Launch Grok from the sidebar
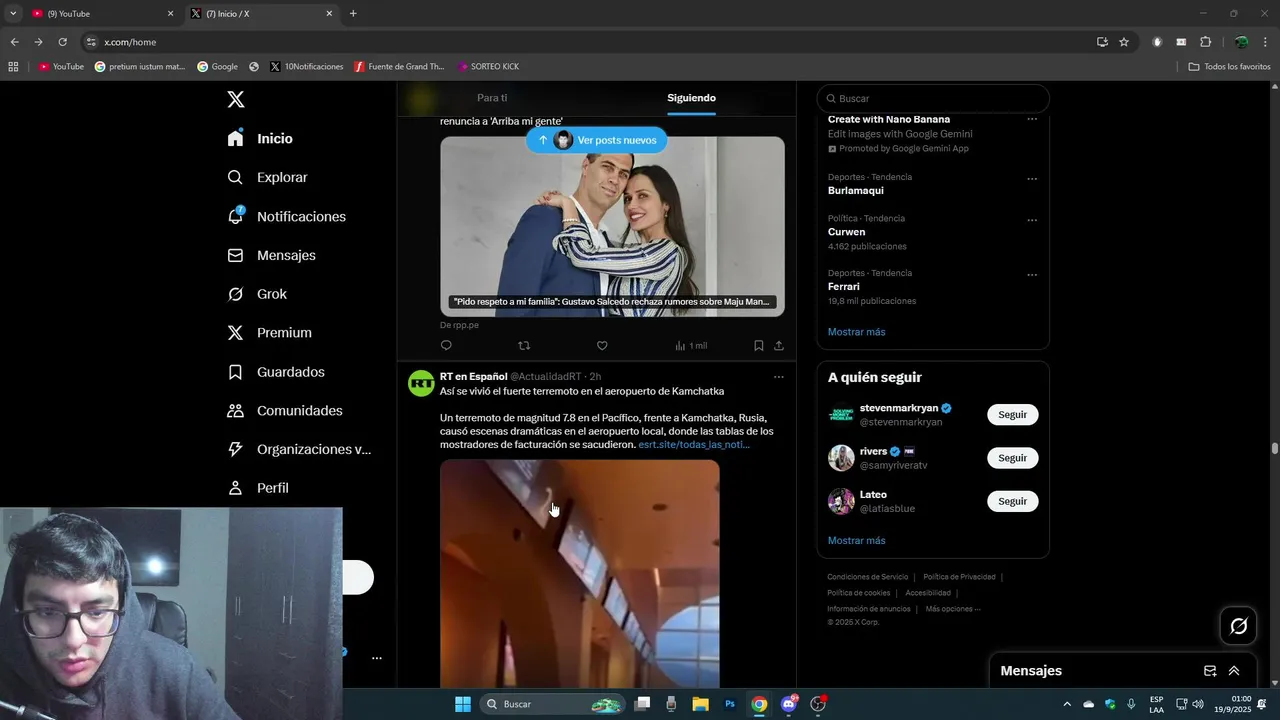1280x720 pixels. click(x=257, y=294)
